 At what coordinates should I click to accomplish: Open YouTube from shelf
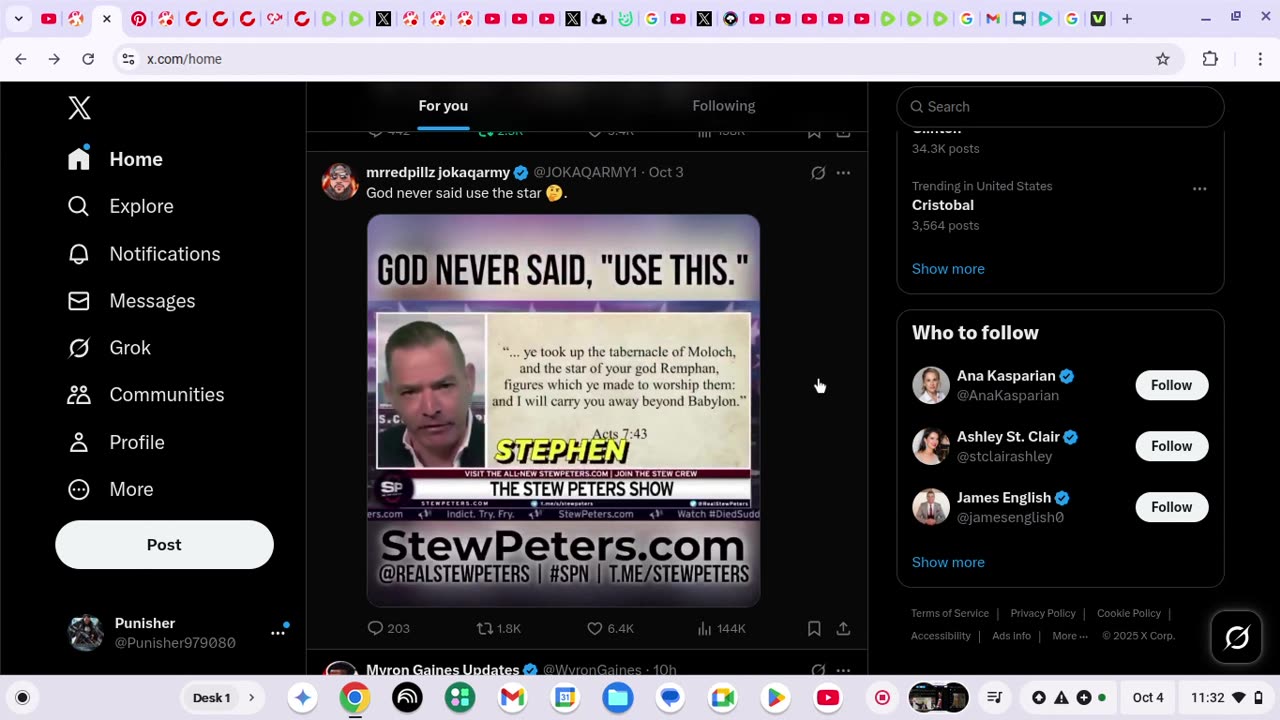tap(827, 697)
